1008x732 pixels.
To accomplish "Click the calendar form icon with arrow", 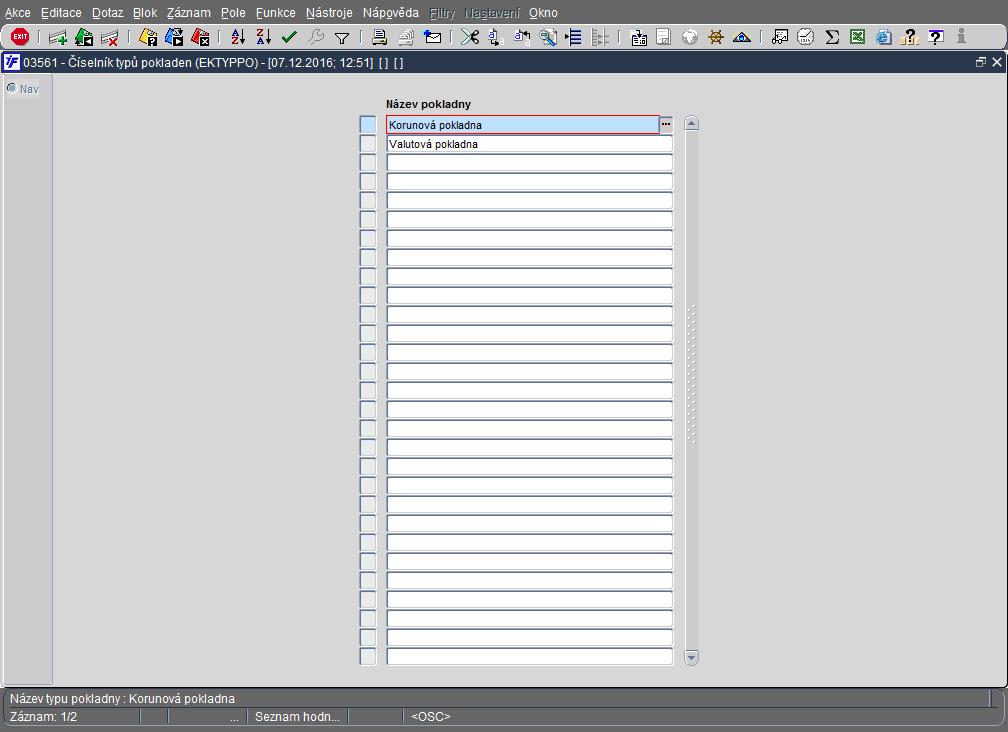I will [x=638, y=37].
